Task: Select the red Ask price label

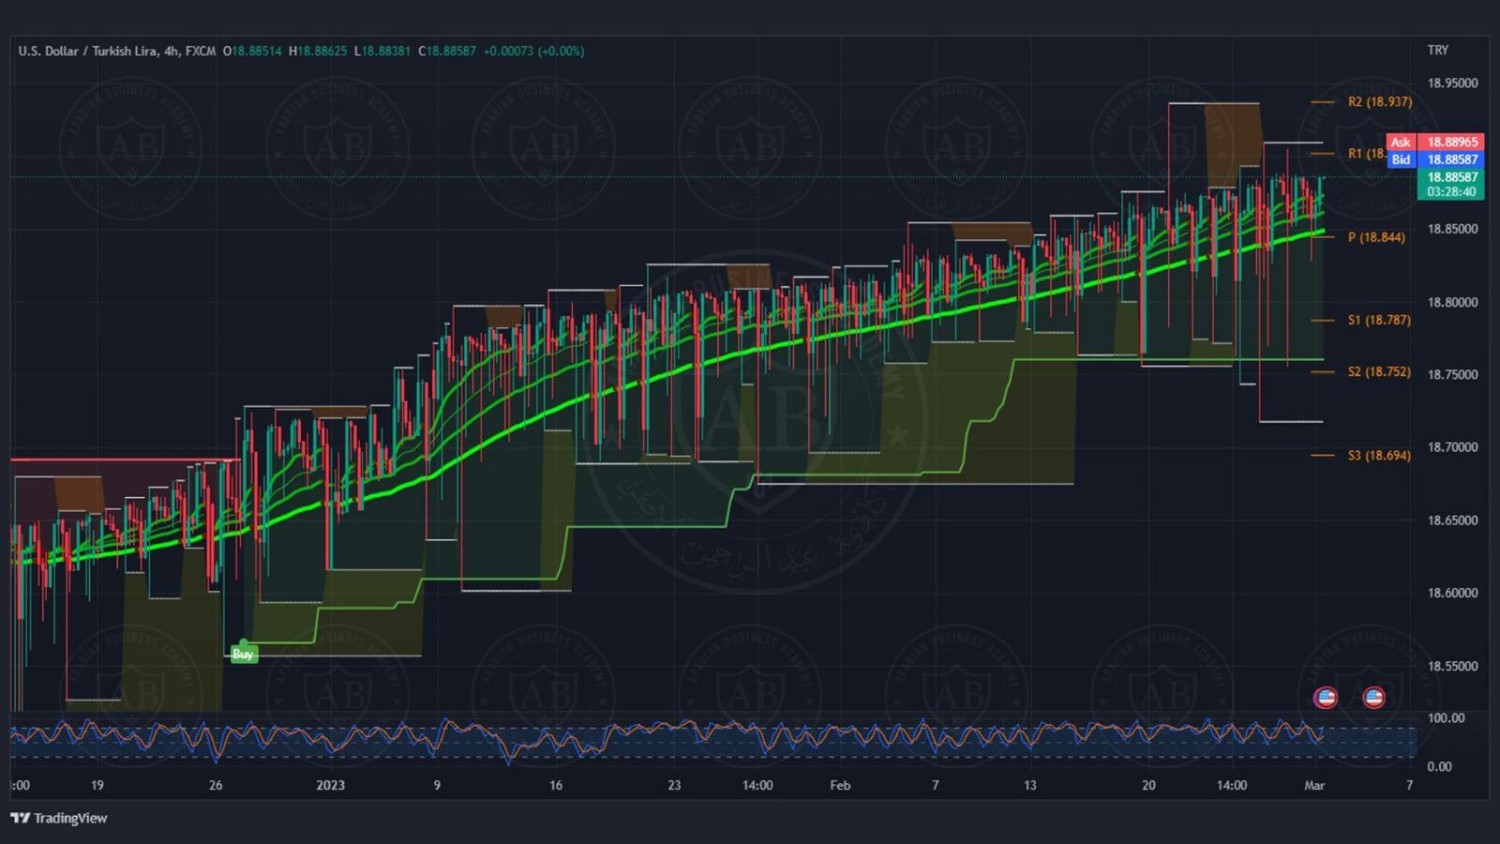Action: [x=1436, y=142]
